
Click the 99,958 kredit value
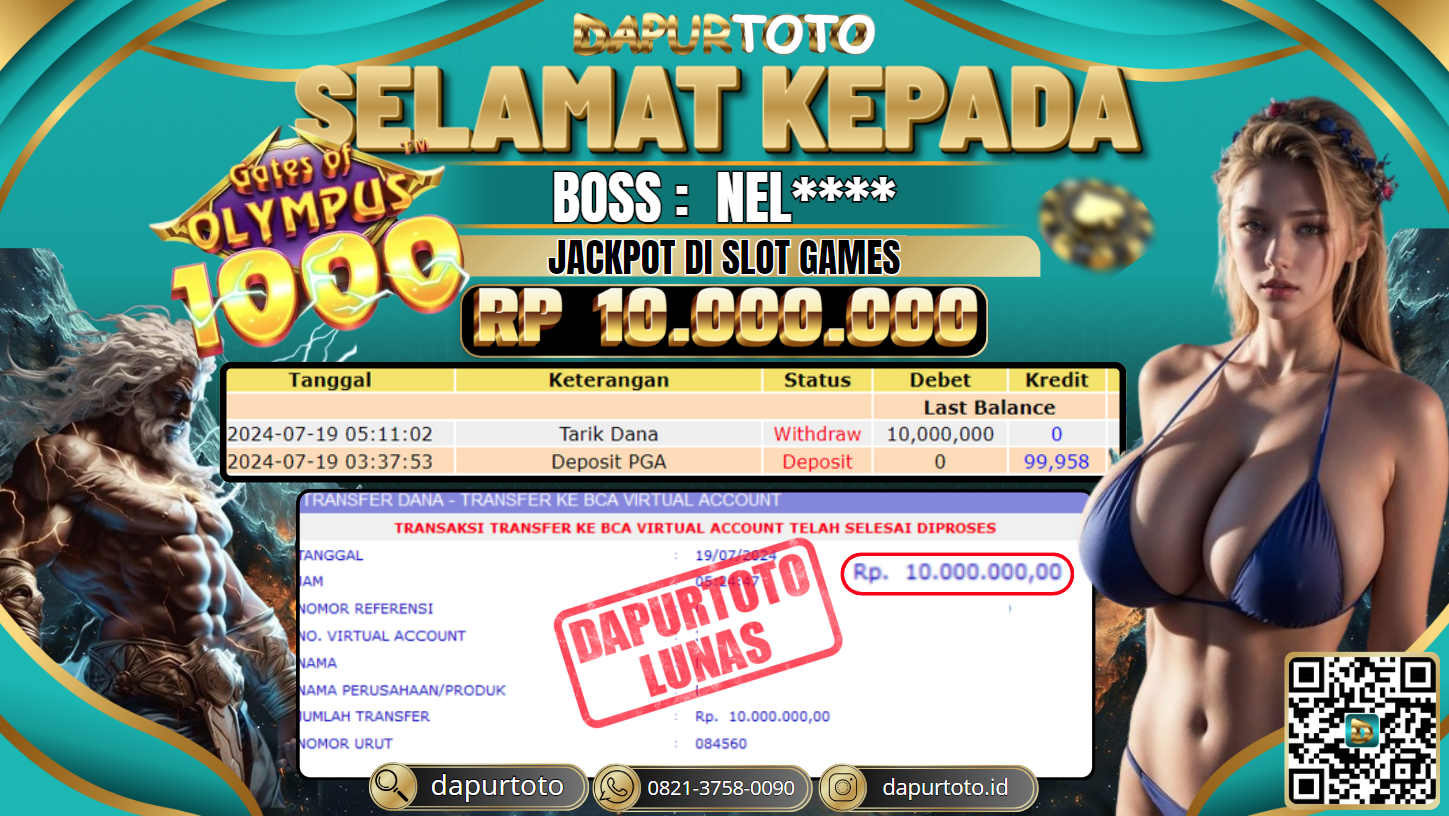point(1057,461)
